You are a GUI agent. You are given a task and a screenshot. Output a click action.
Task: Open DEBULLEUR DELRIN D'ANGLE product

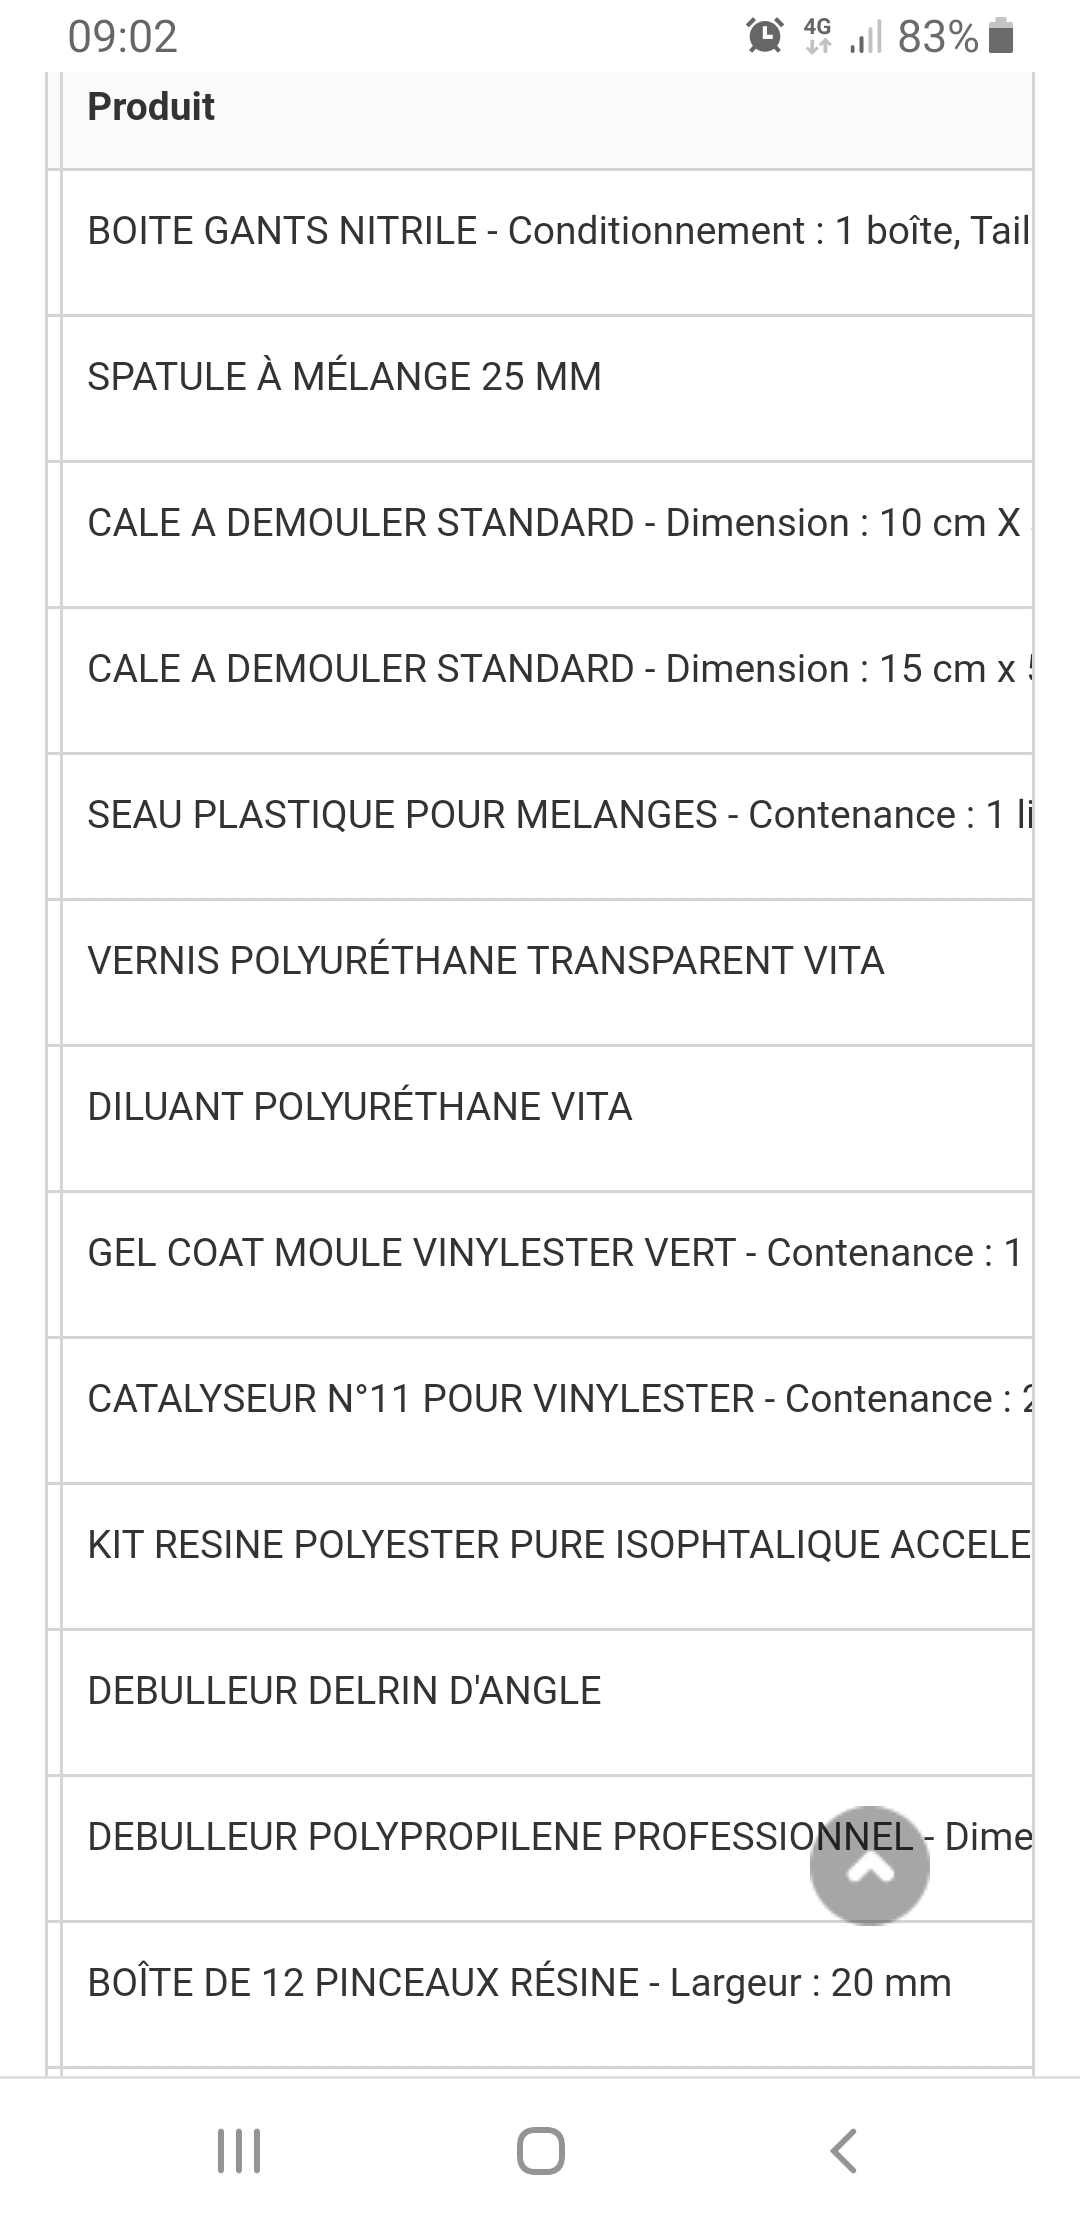click(345, 1691)
